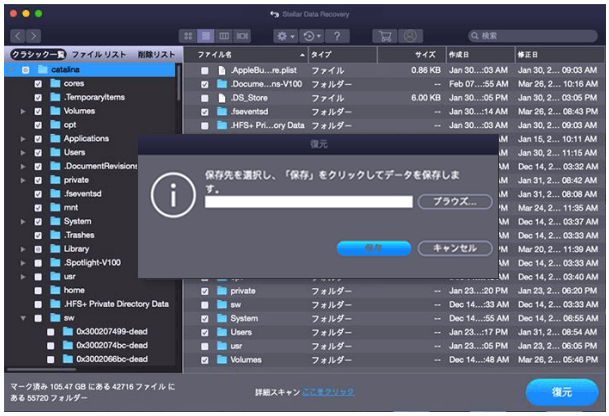Image resolution: width=609 pixels, height=416 pixels.
Task: Go back with the left arrow button
Action: pyautogui.click(x=17, y=36)
